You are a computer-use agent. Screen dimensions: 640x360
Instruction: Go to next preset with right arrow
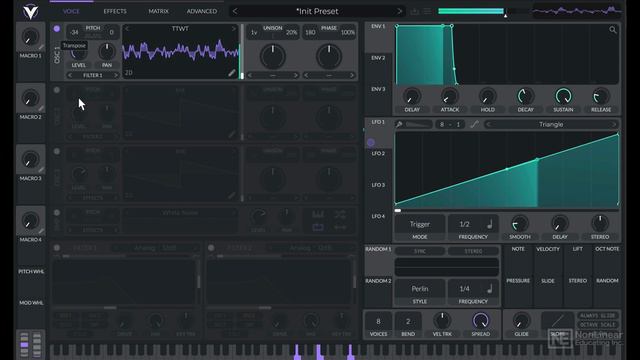pyautogui.click(x=399, y=11)
